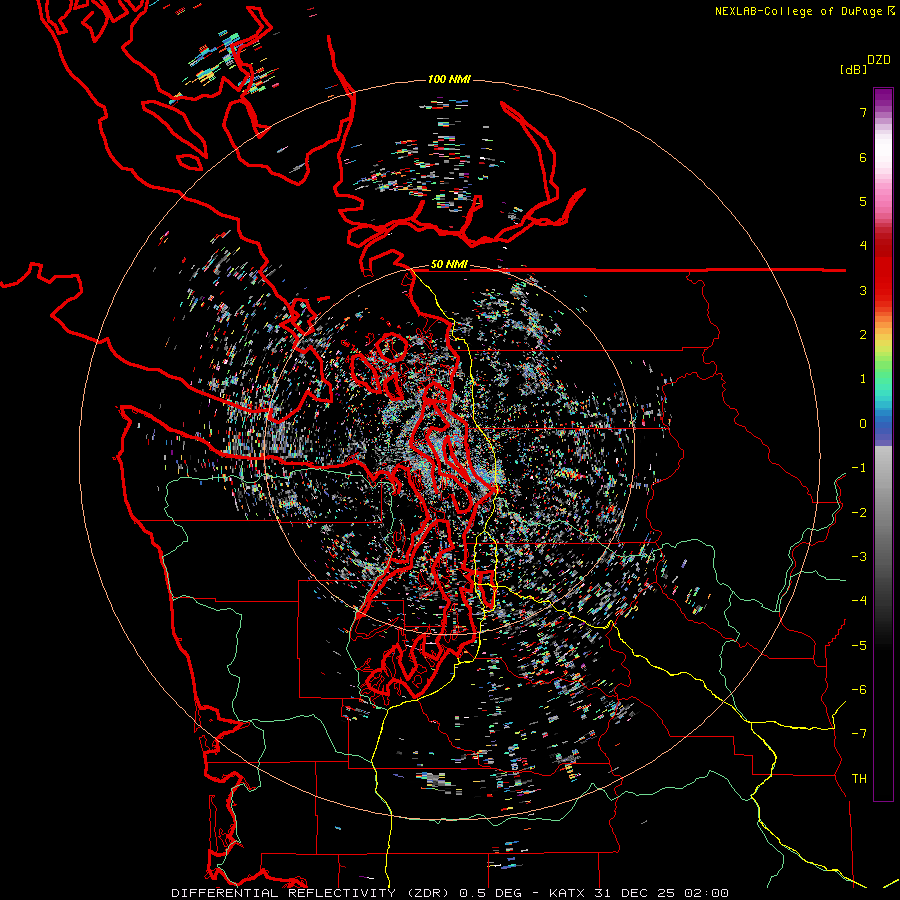Click the -1 value on color scale
Image resolution: width=900 pixels, height=900 pixels.
point(859,468)
